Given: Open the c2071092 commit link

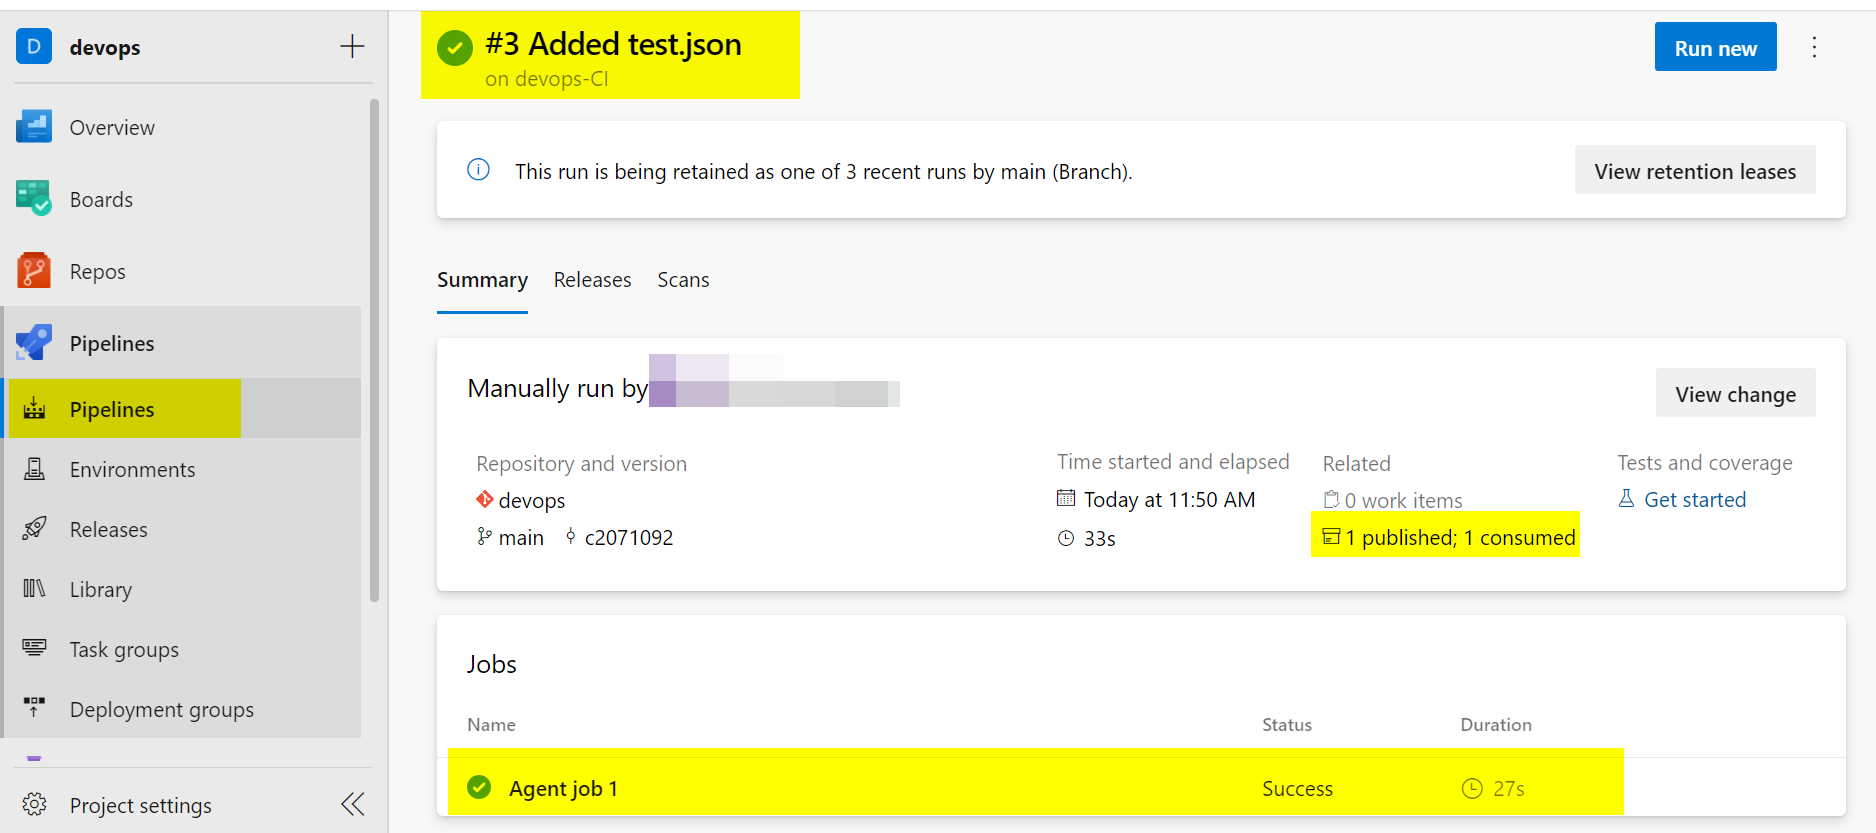Looking at the screenshot, I should 629,537.
